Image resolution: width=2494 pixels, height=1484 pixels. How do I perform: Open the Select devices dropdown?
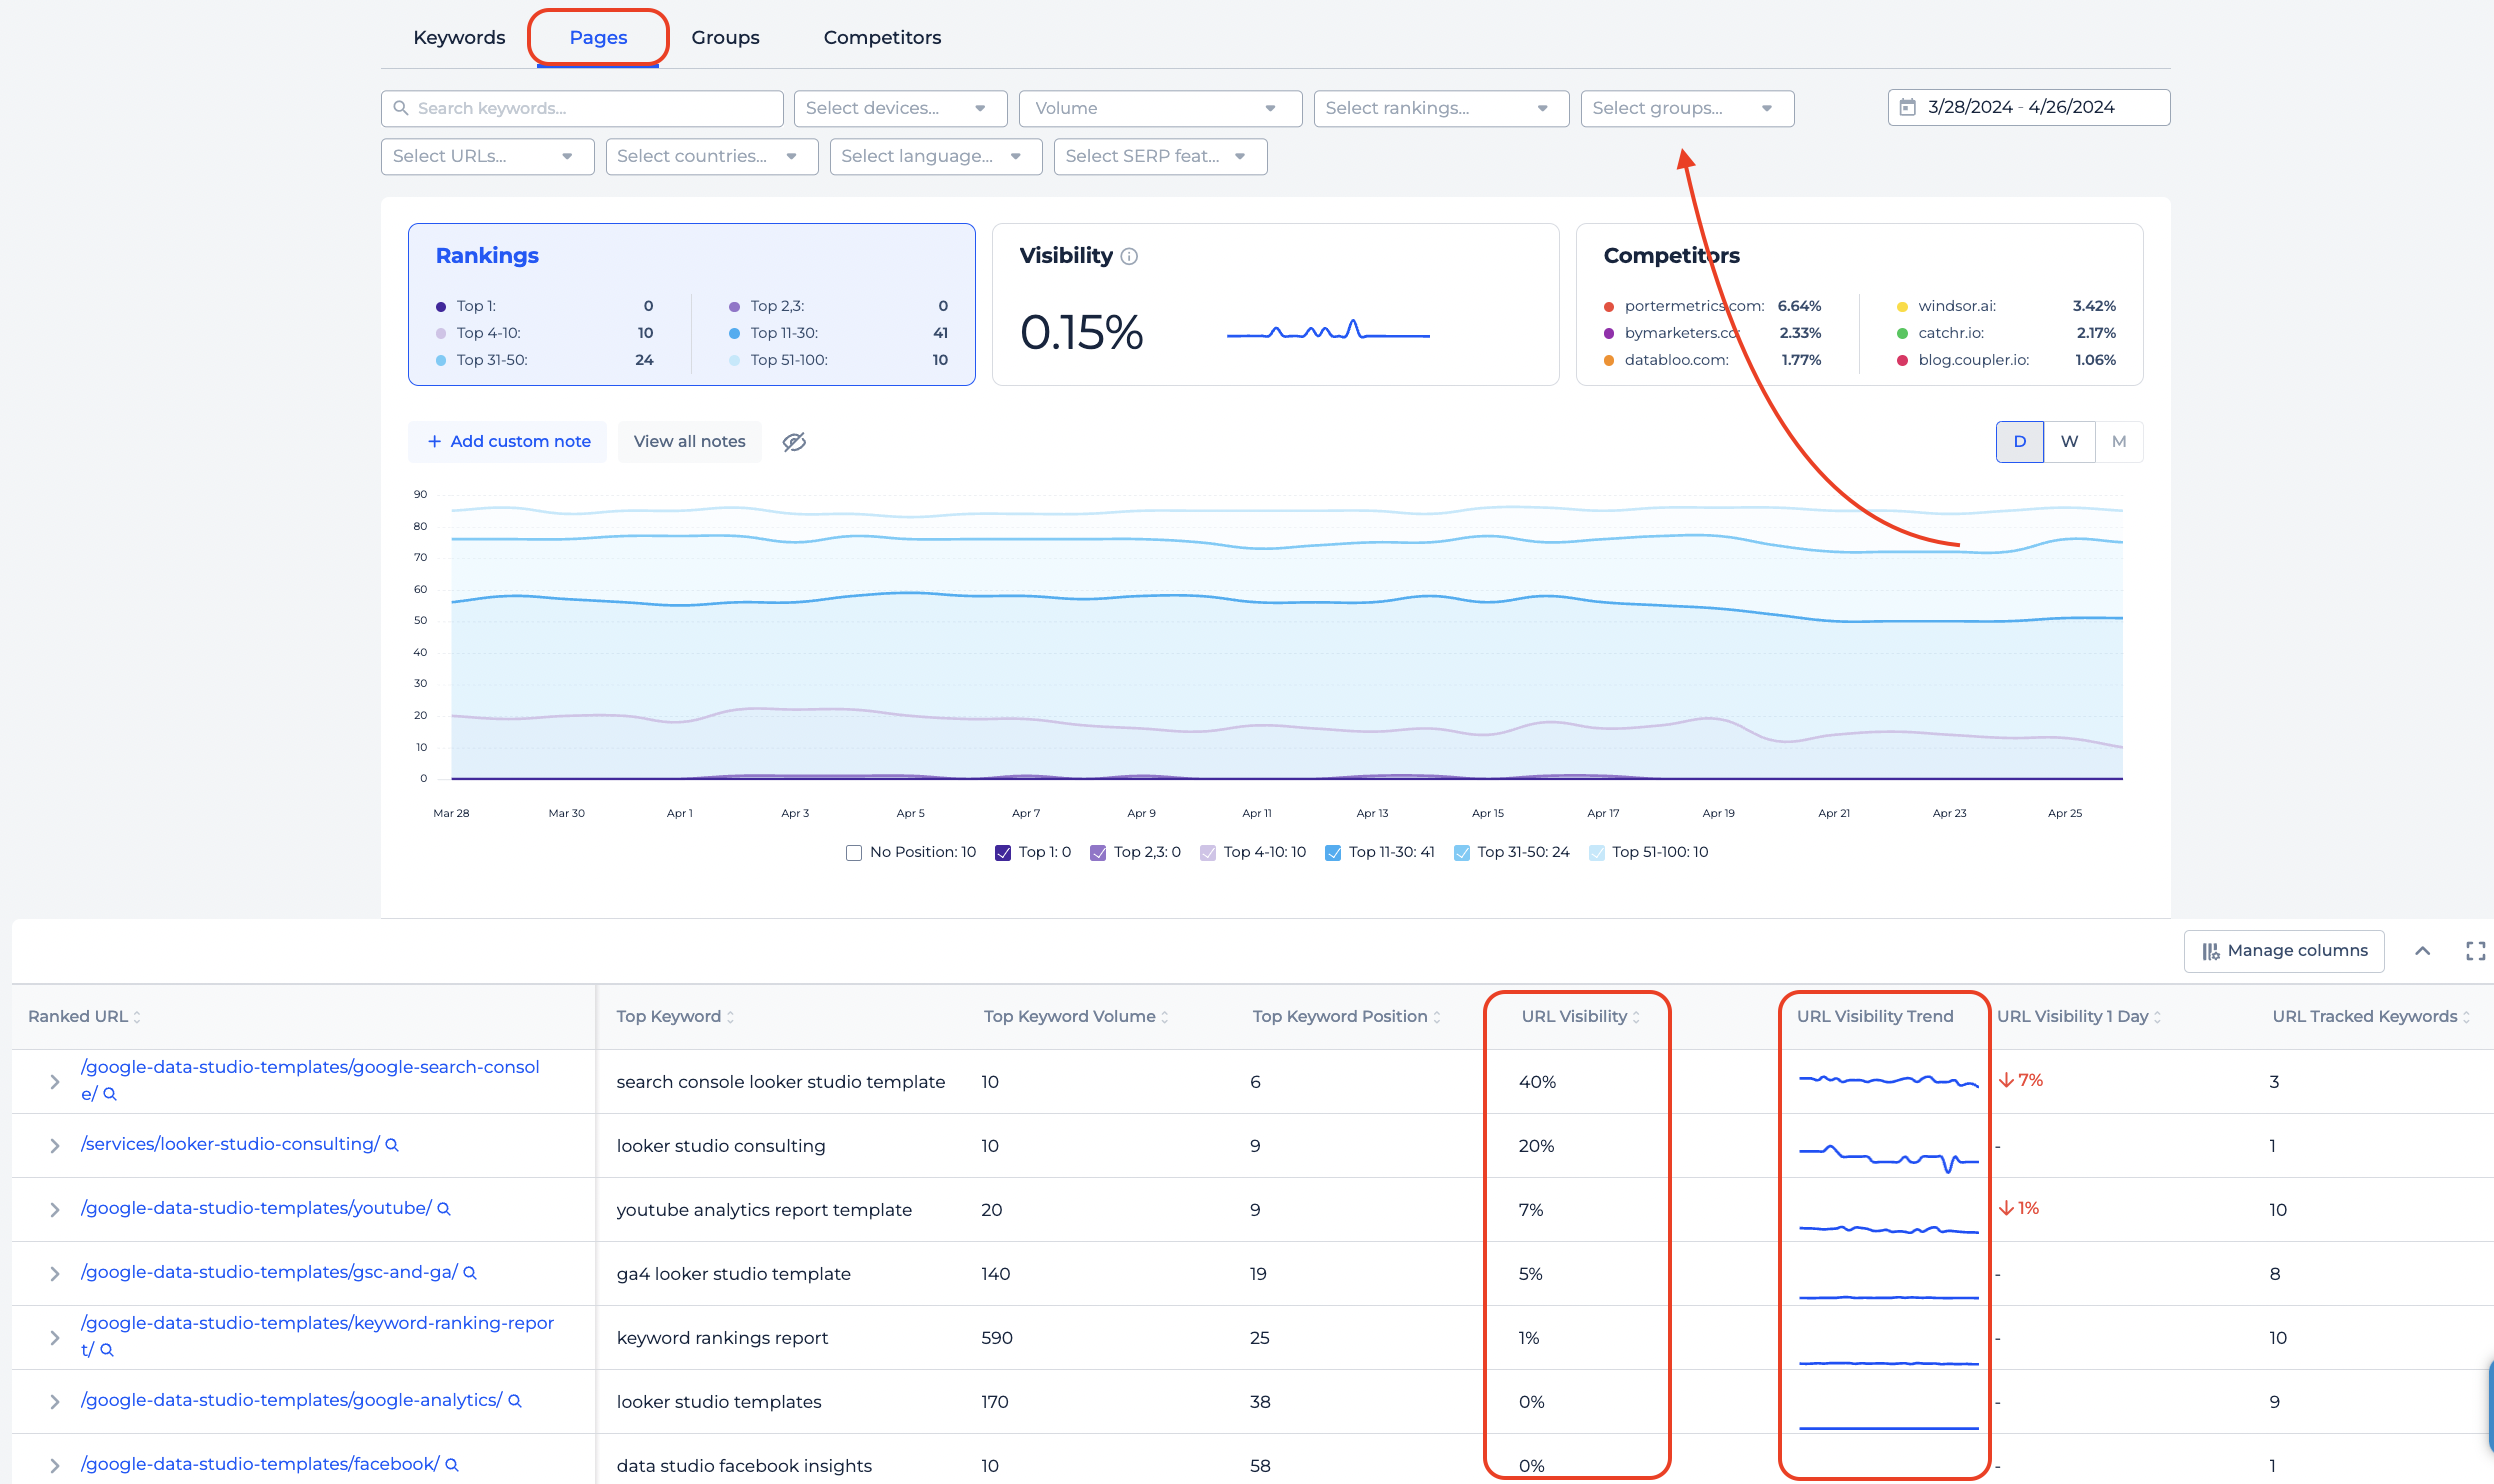point(900,108)
